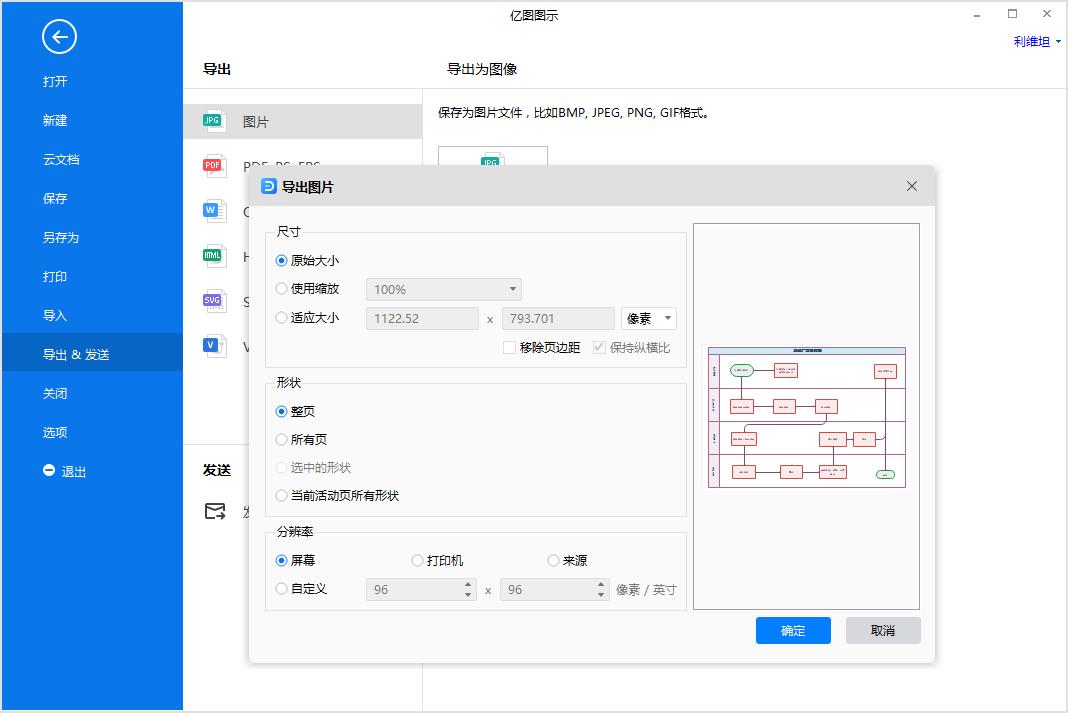Image resolution: width=1068 pixels, height=713 pixels.
Task: Click the back arrow circle icon
Action: point(59,37)
